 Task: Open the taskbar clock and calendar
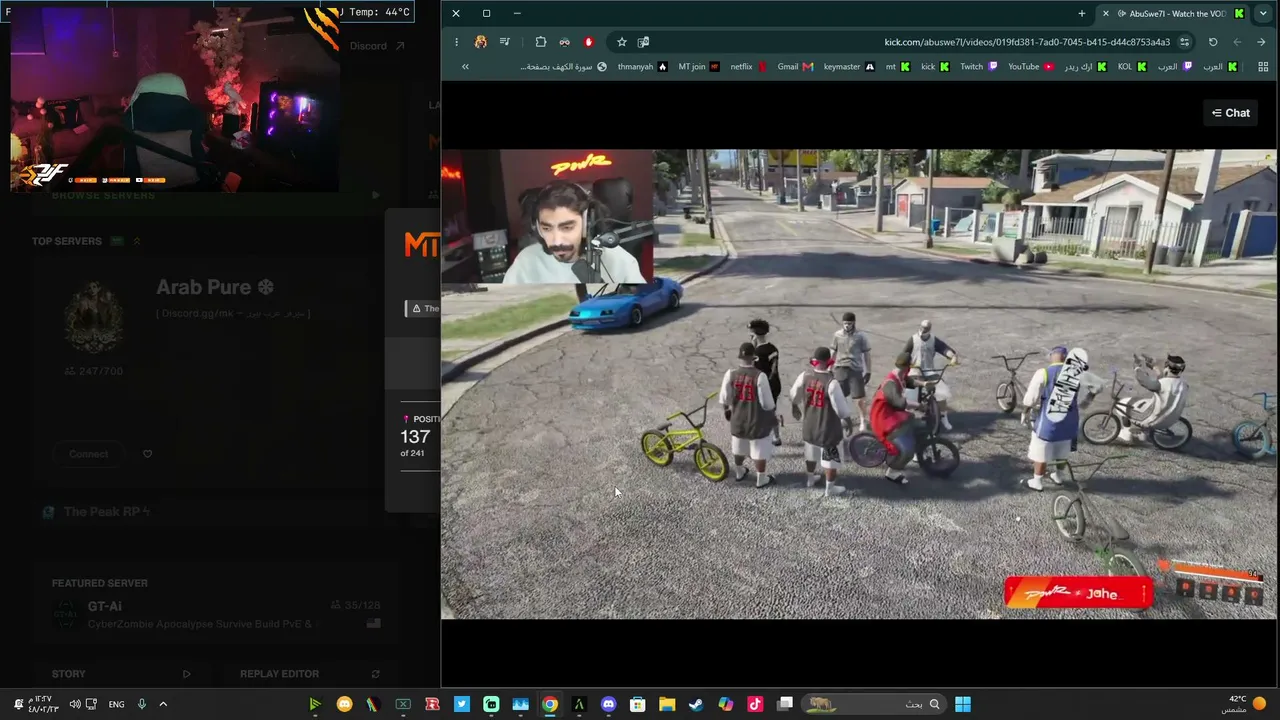pos(44,704)
